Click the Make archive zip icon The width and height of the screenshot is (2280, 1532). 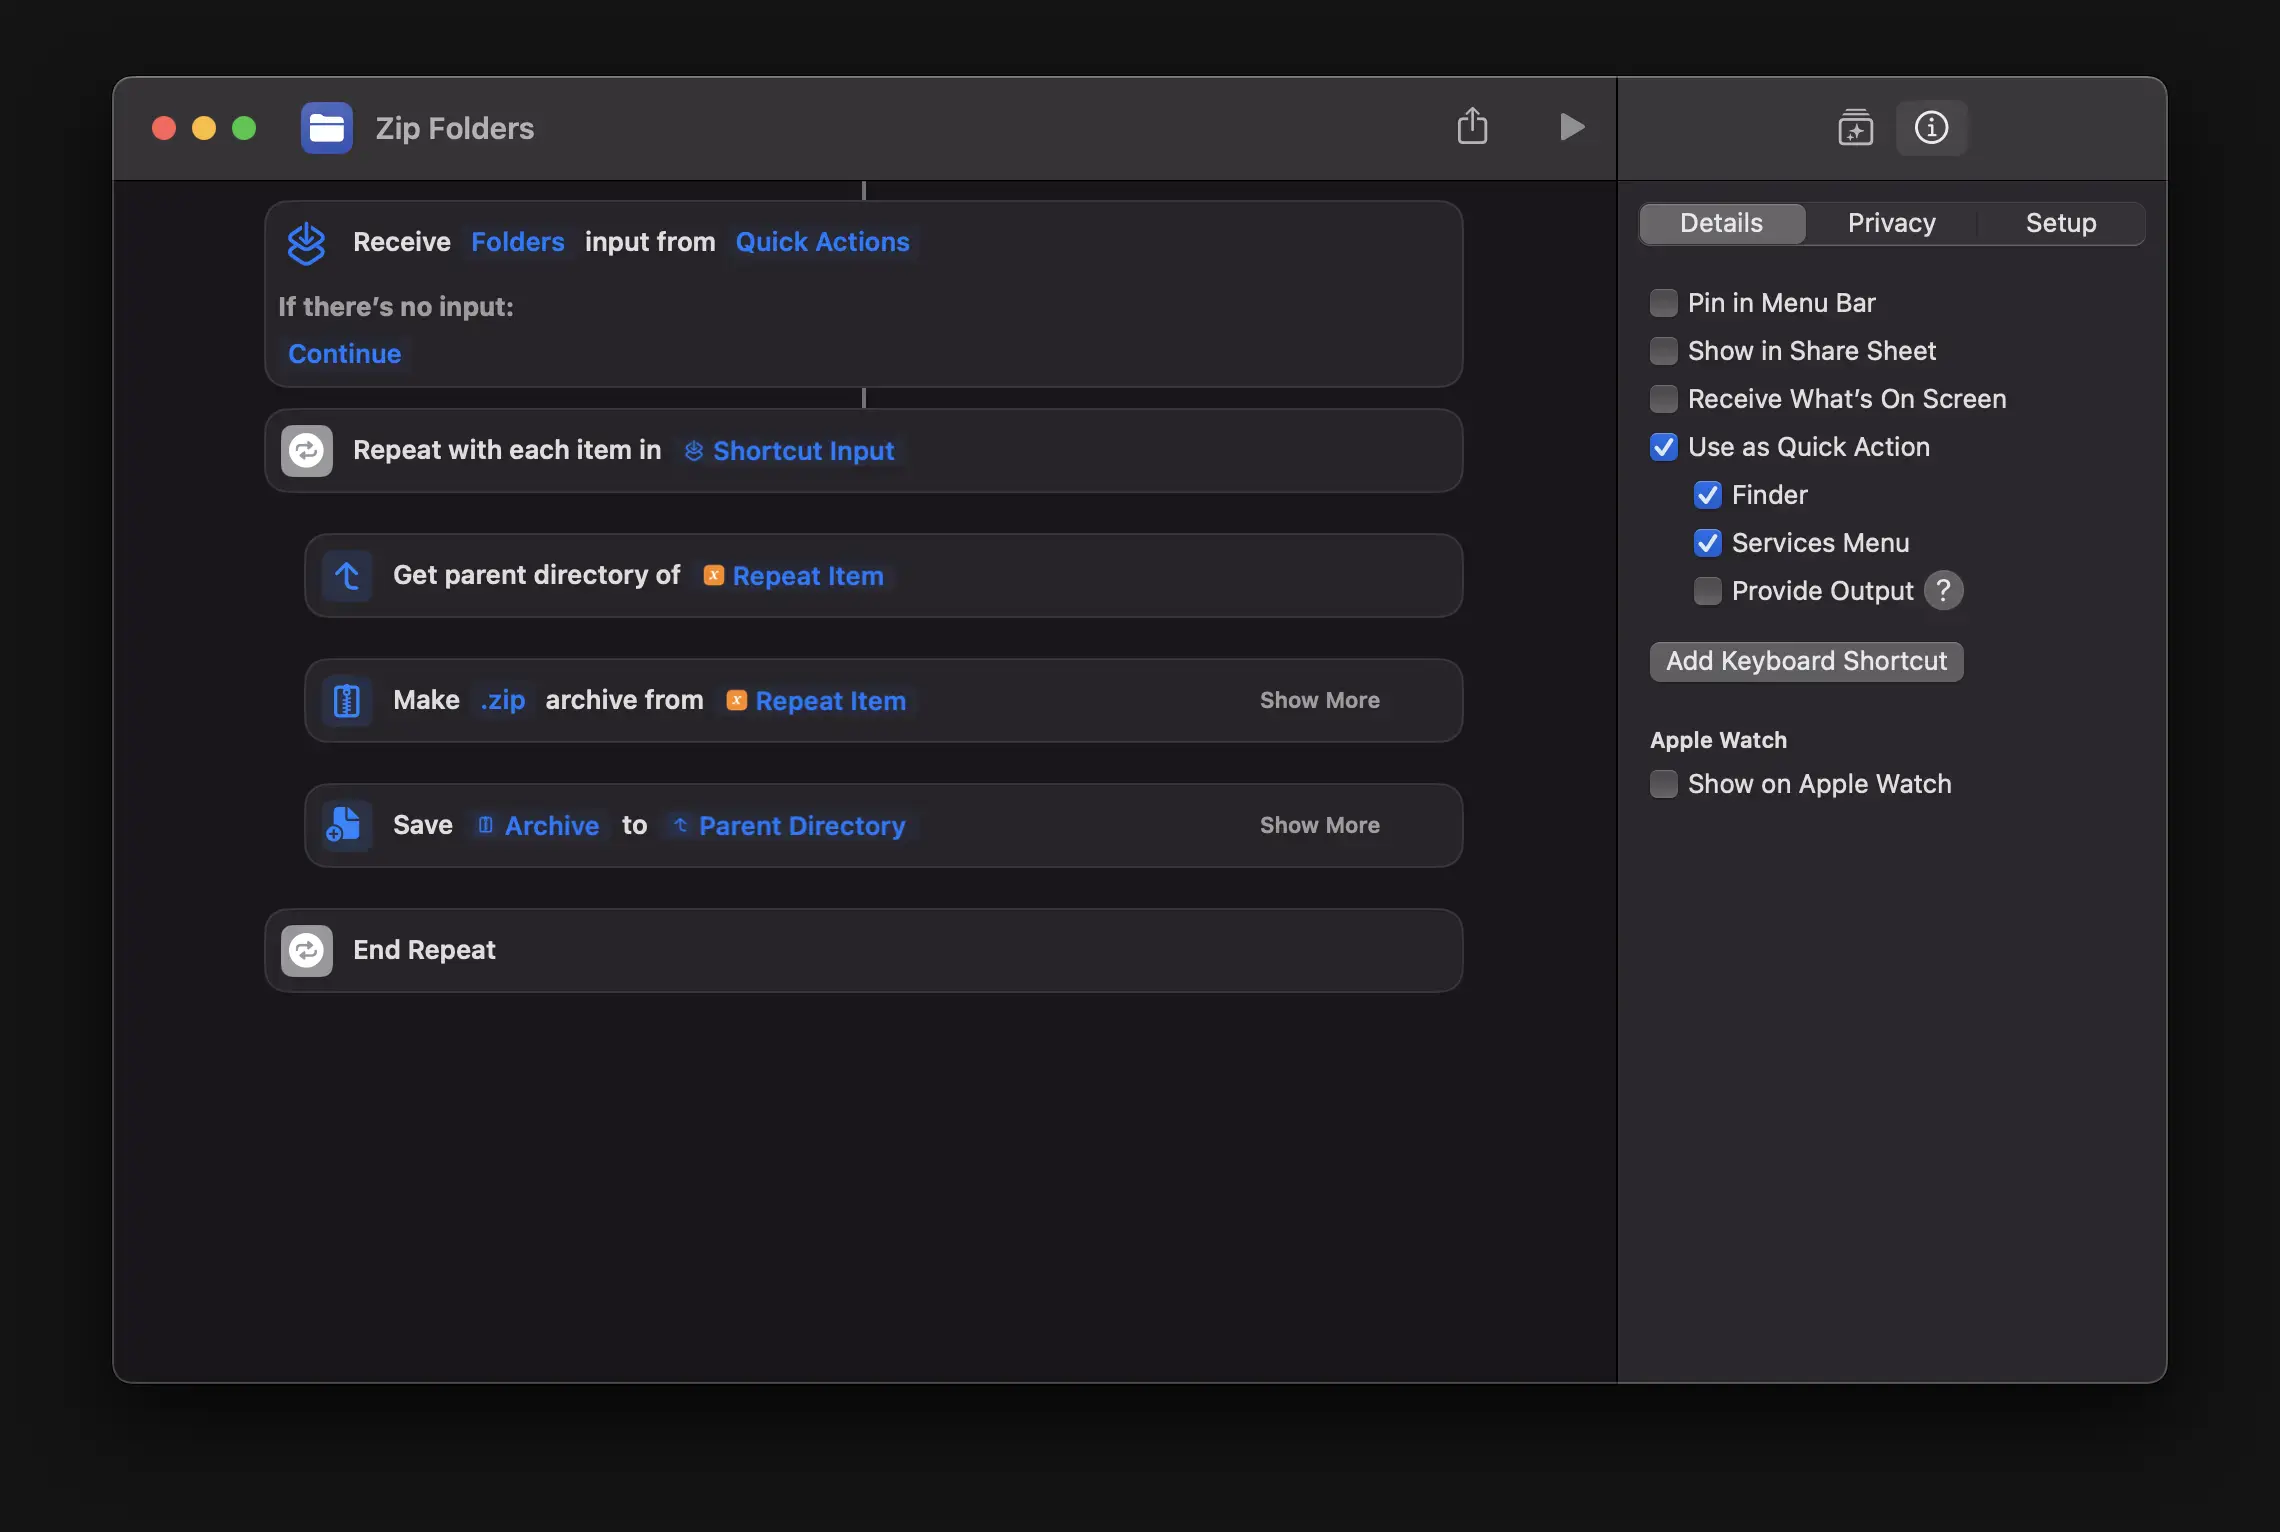coord(347,701)
